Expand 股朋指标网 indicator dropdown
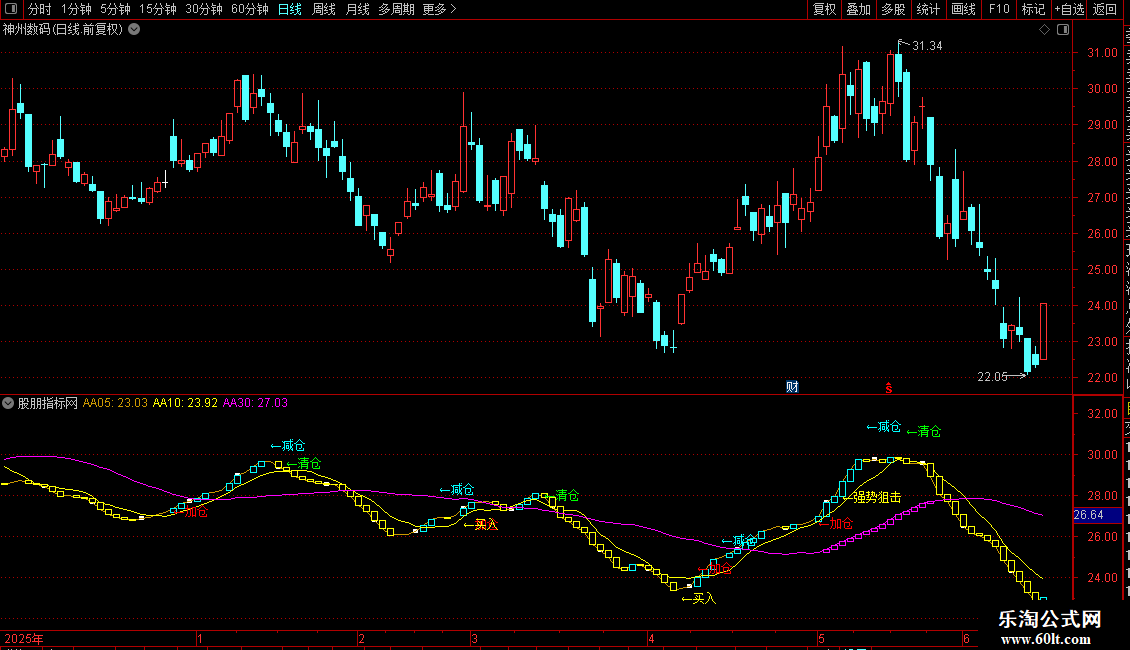 click(x=8, y=403)
